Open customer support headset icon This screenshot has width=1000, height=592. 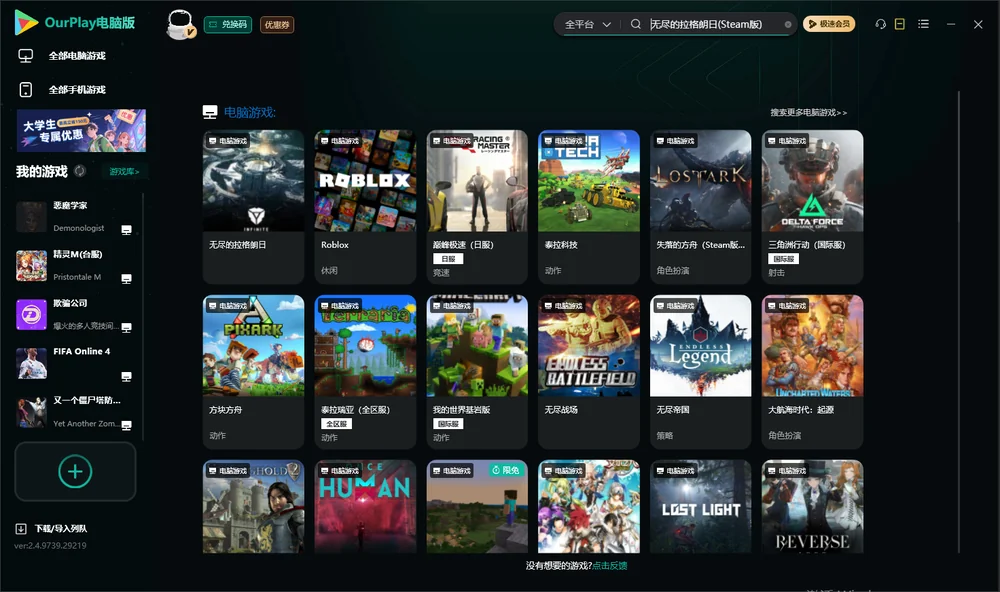tap(880, 24)
